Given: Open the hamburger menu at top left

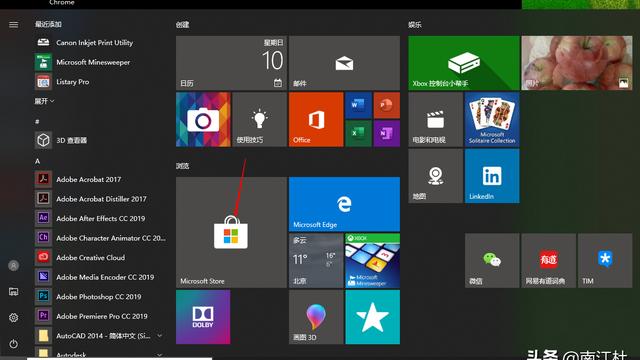Looking at the screenshot, I should click(13, 24).
